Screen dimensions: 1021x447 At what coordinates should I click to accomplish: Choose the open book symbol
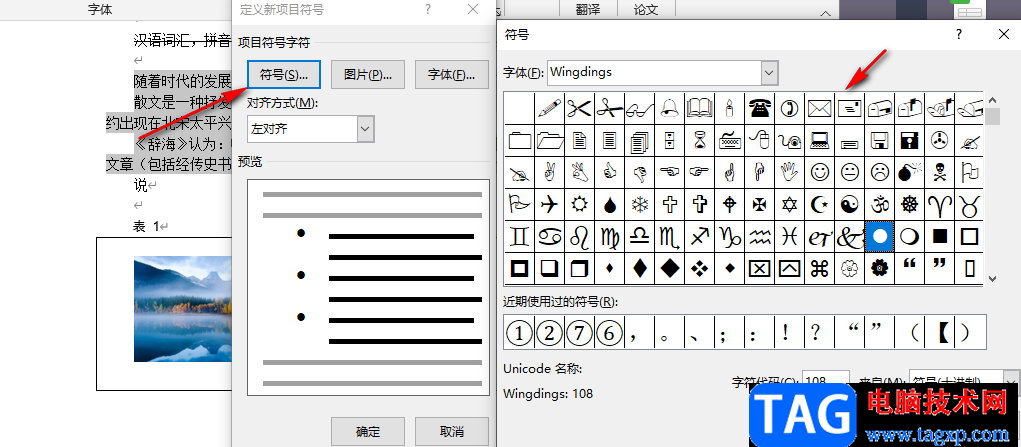coord(699,107)
